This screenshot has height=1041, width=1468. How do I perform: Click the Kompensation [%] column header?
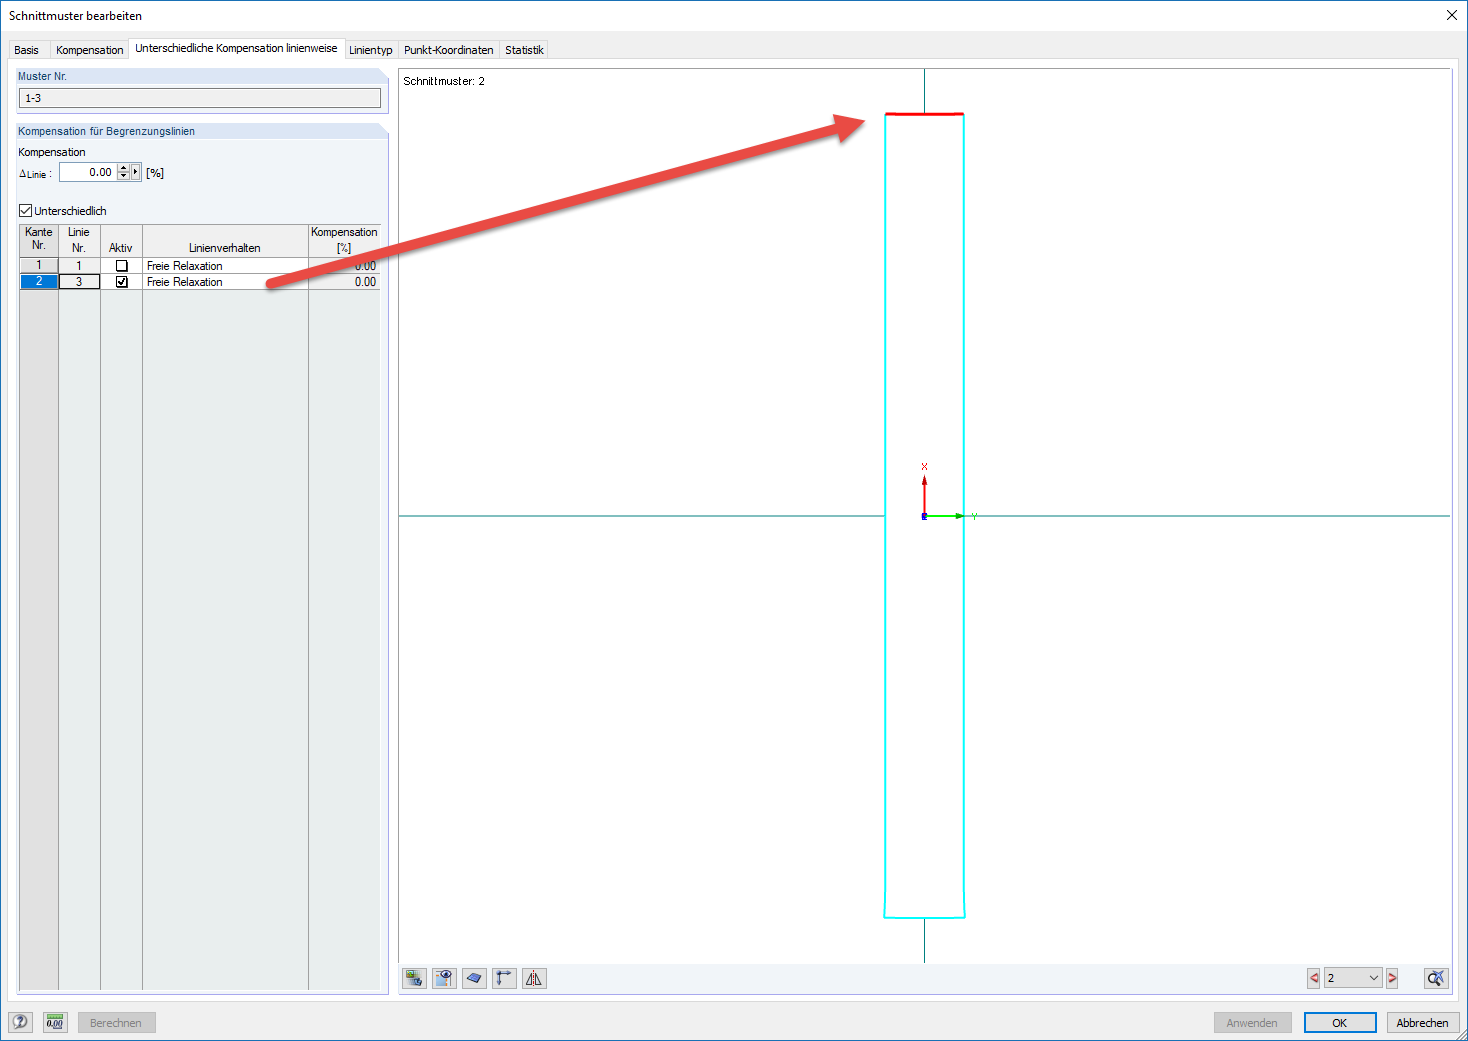[344, 241]
